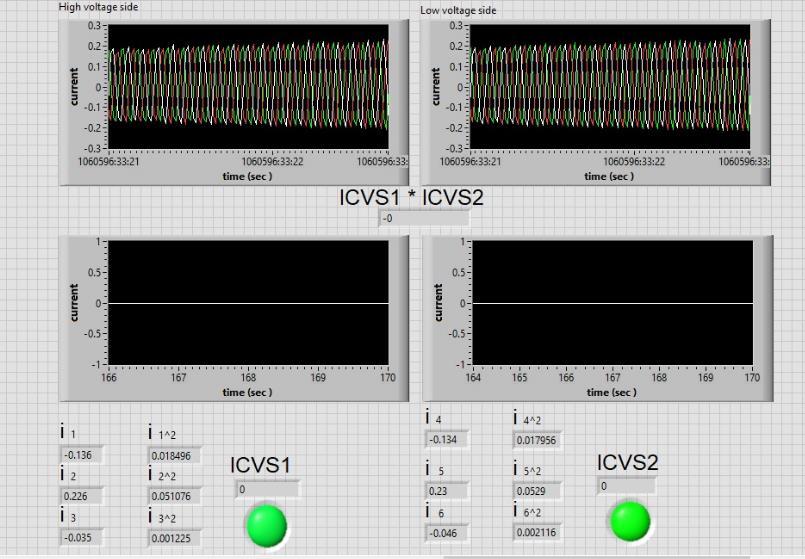This screenshot has height=559, width=805.
Task: Click the i1^2 field showing 0.018496
Action: point(174,455)
